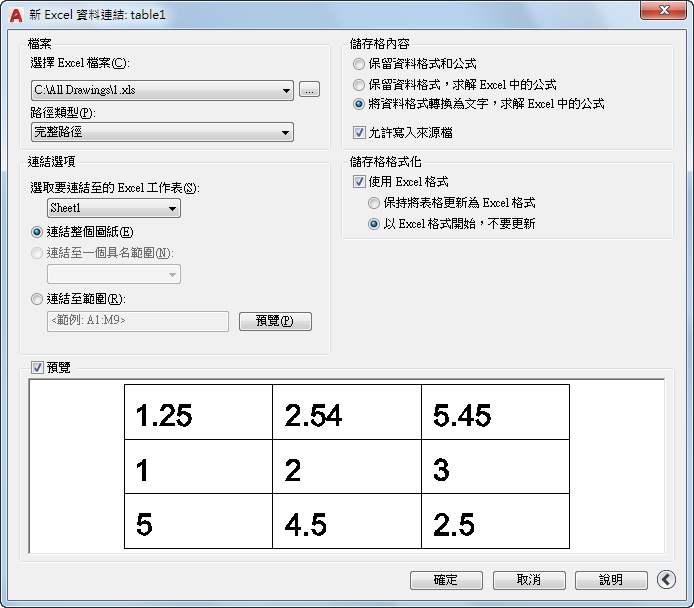Click preview cell showing 4.5
The height and width of the screenshot is (608, 694).
pyautogui.click(x=347, y=521)
